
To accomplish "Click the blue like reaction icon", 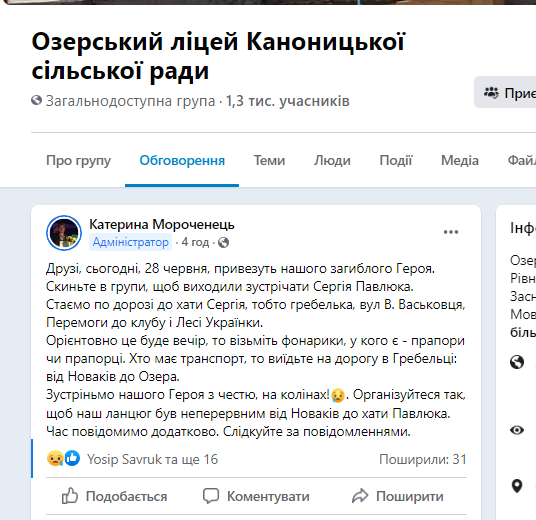I will (x=72, y=458).
